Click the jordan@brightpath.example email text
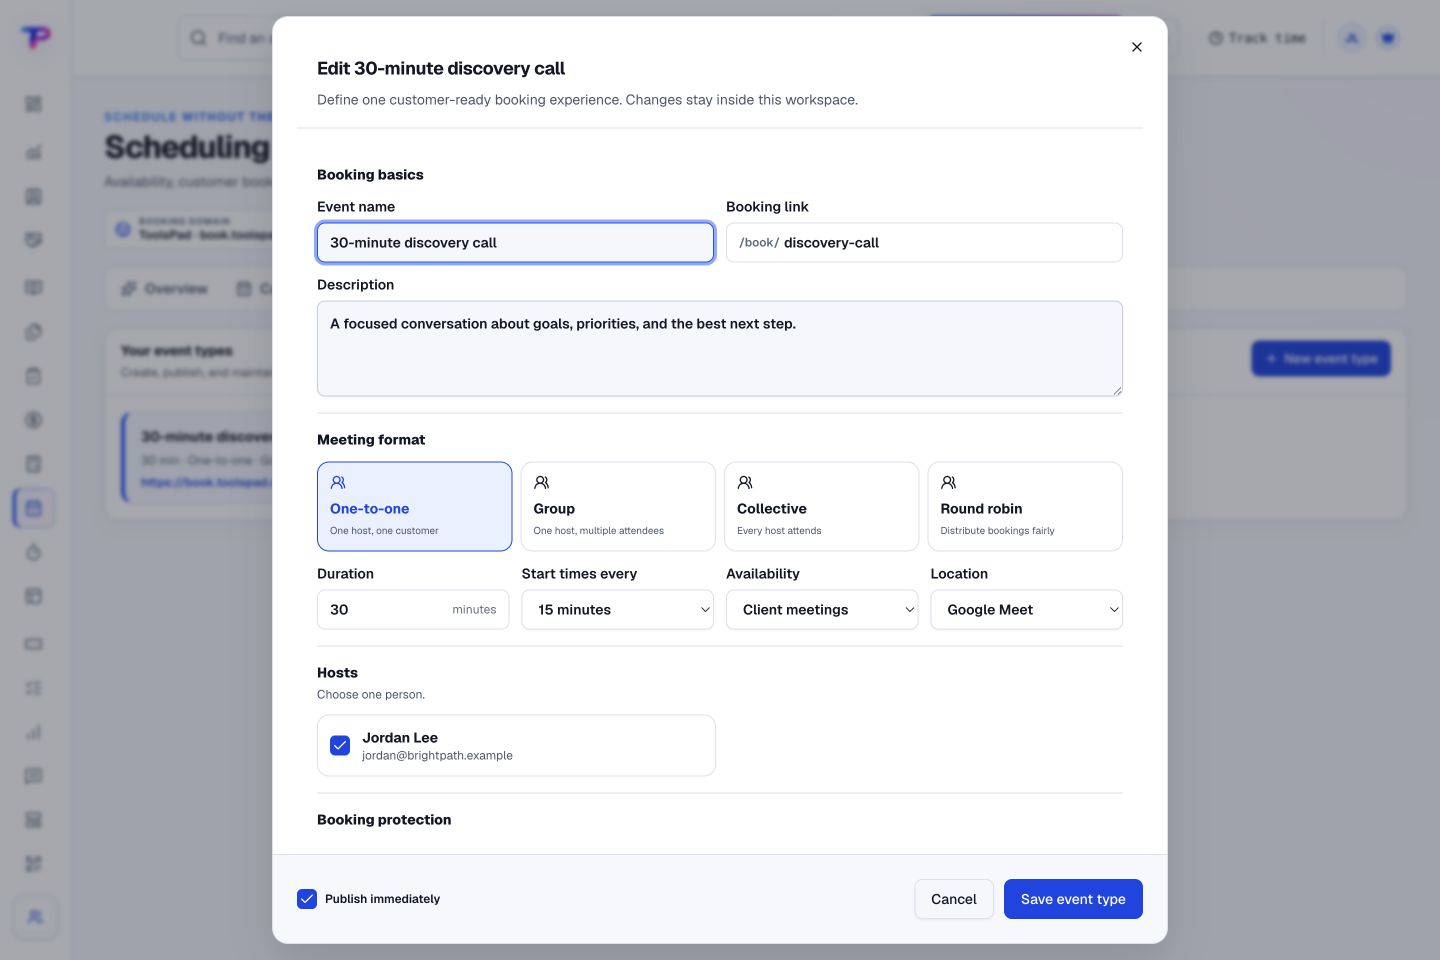 pos(437,756)
